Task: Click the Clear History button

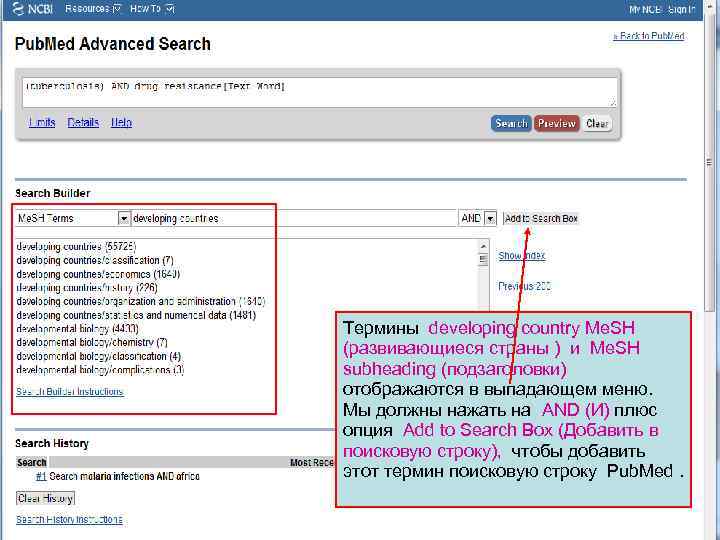Action: pos(45,498)
